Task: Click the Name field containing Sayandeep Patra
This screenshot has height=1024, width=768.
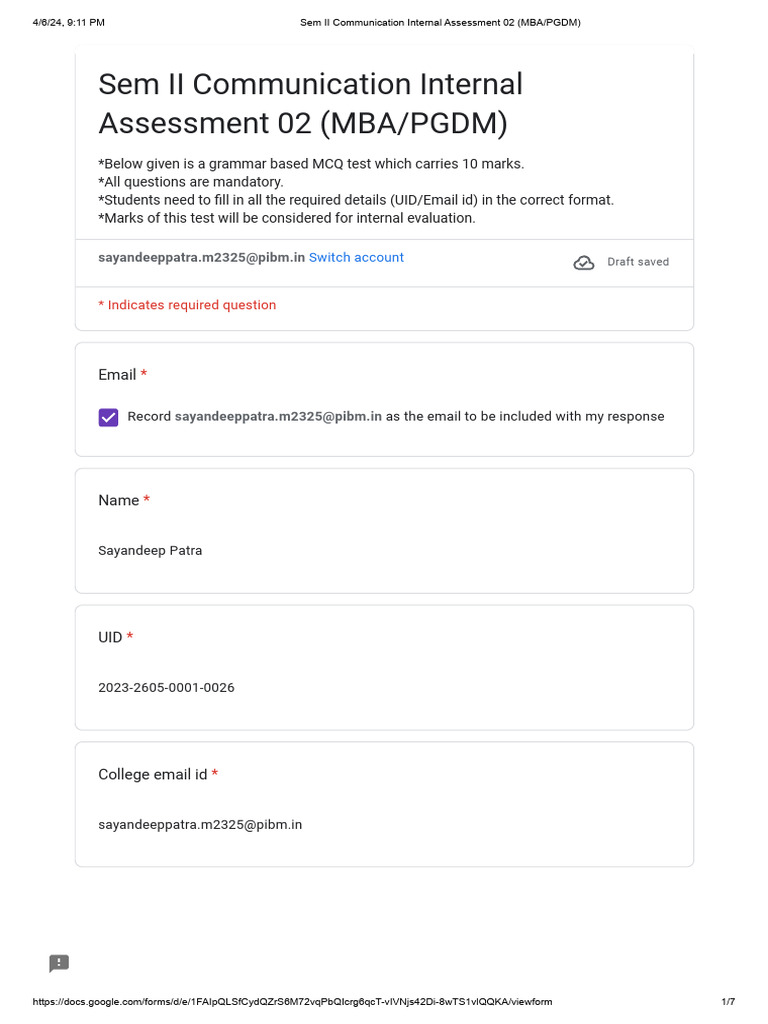Action: pos(150,550)
